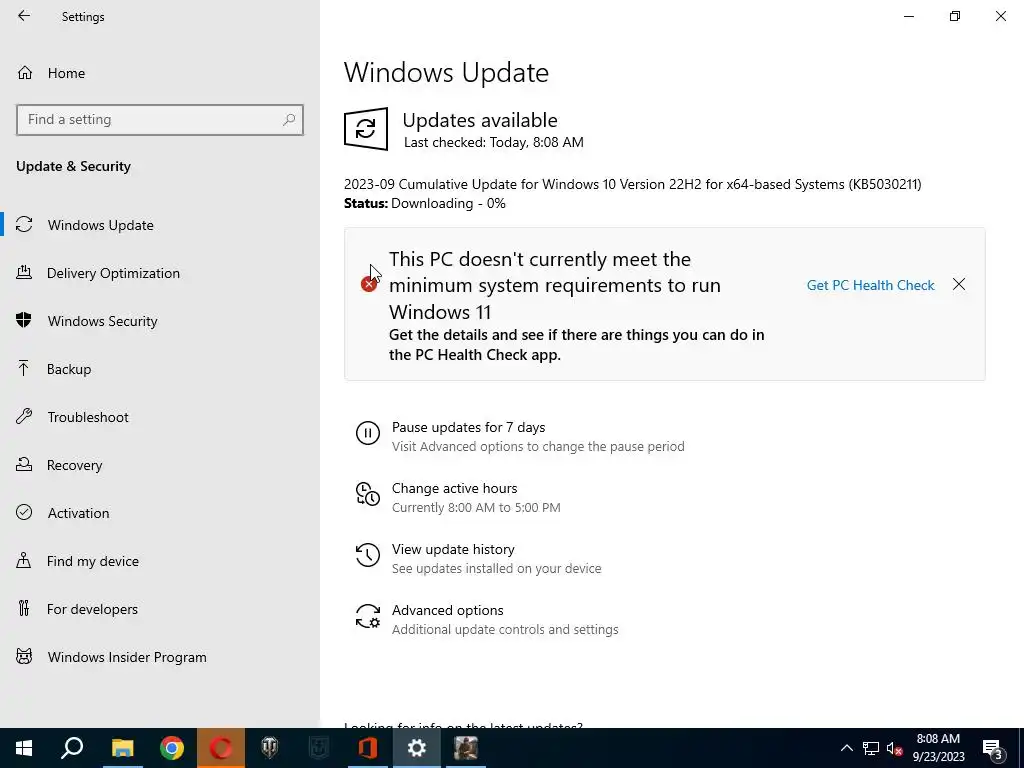The height and width of the screenshot is (768, 1024).
Task: Dismiss the Windows 11 requirements banner
Action: click(x=959, y=284)
